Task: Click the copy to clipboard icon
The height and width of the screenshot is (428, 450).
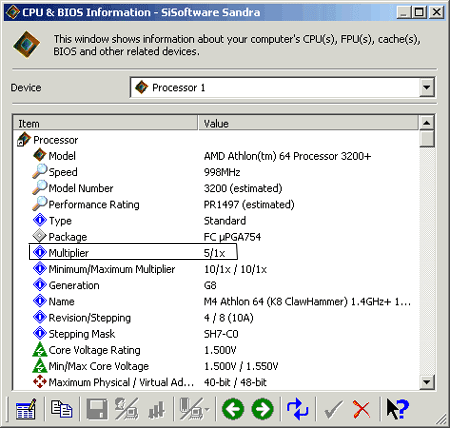Action: point(61,409)
